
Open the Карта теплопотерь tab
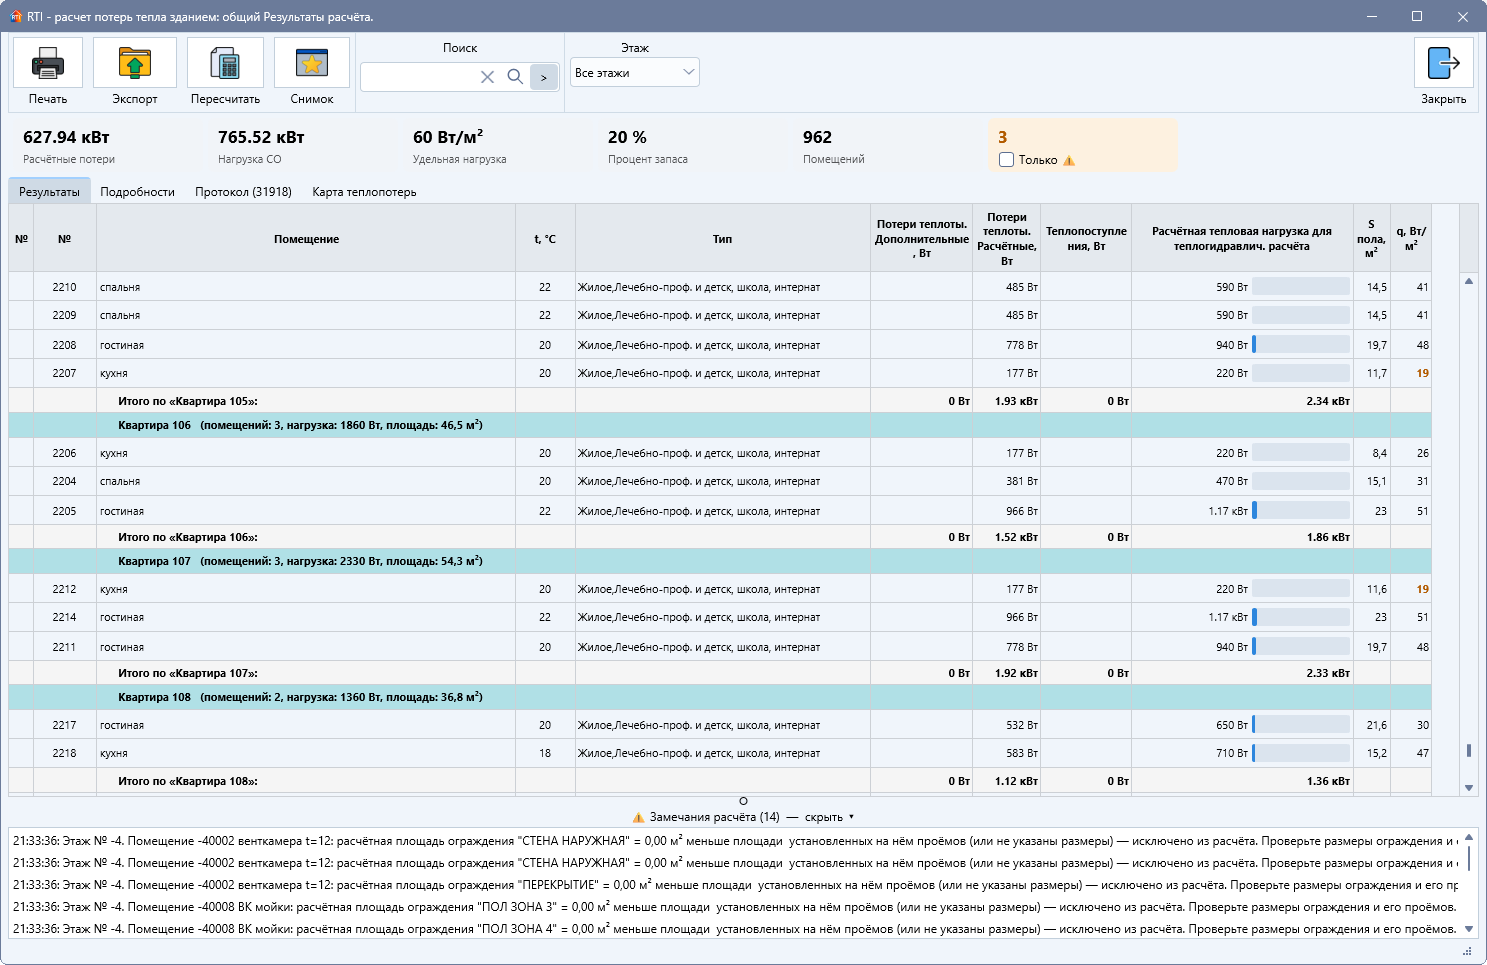tap(364, 192)
